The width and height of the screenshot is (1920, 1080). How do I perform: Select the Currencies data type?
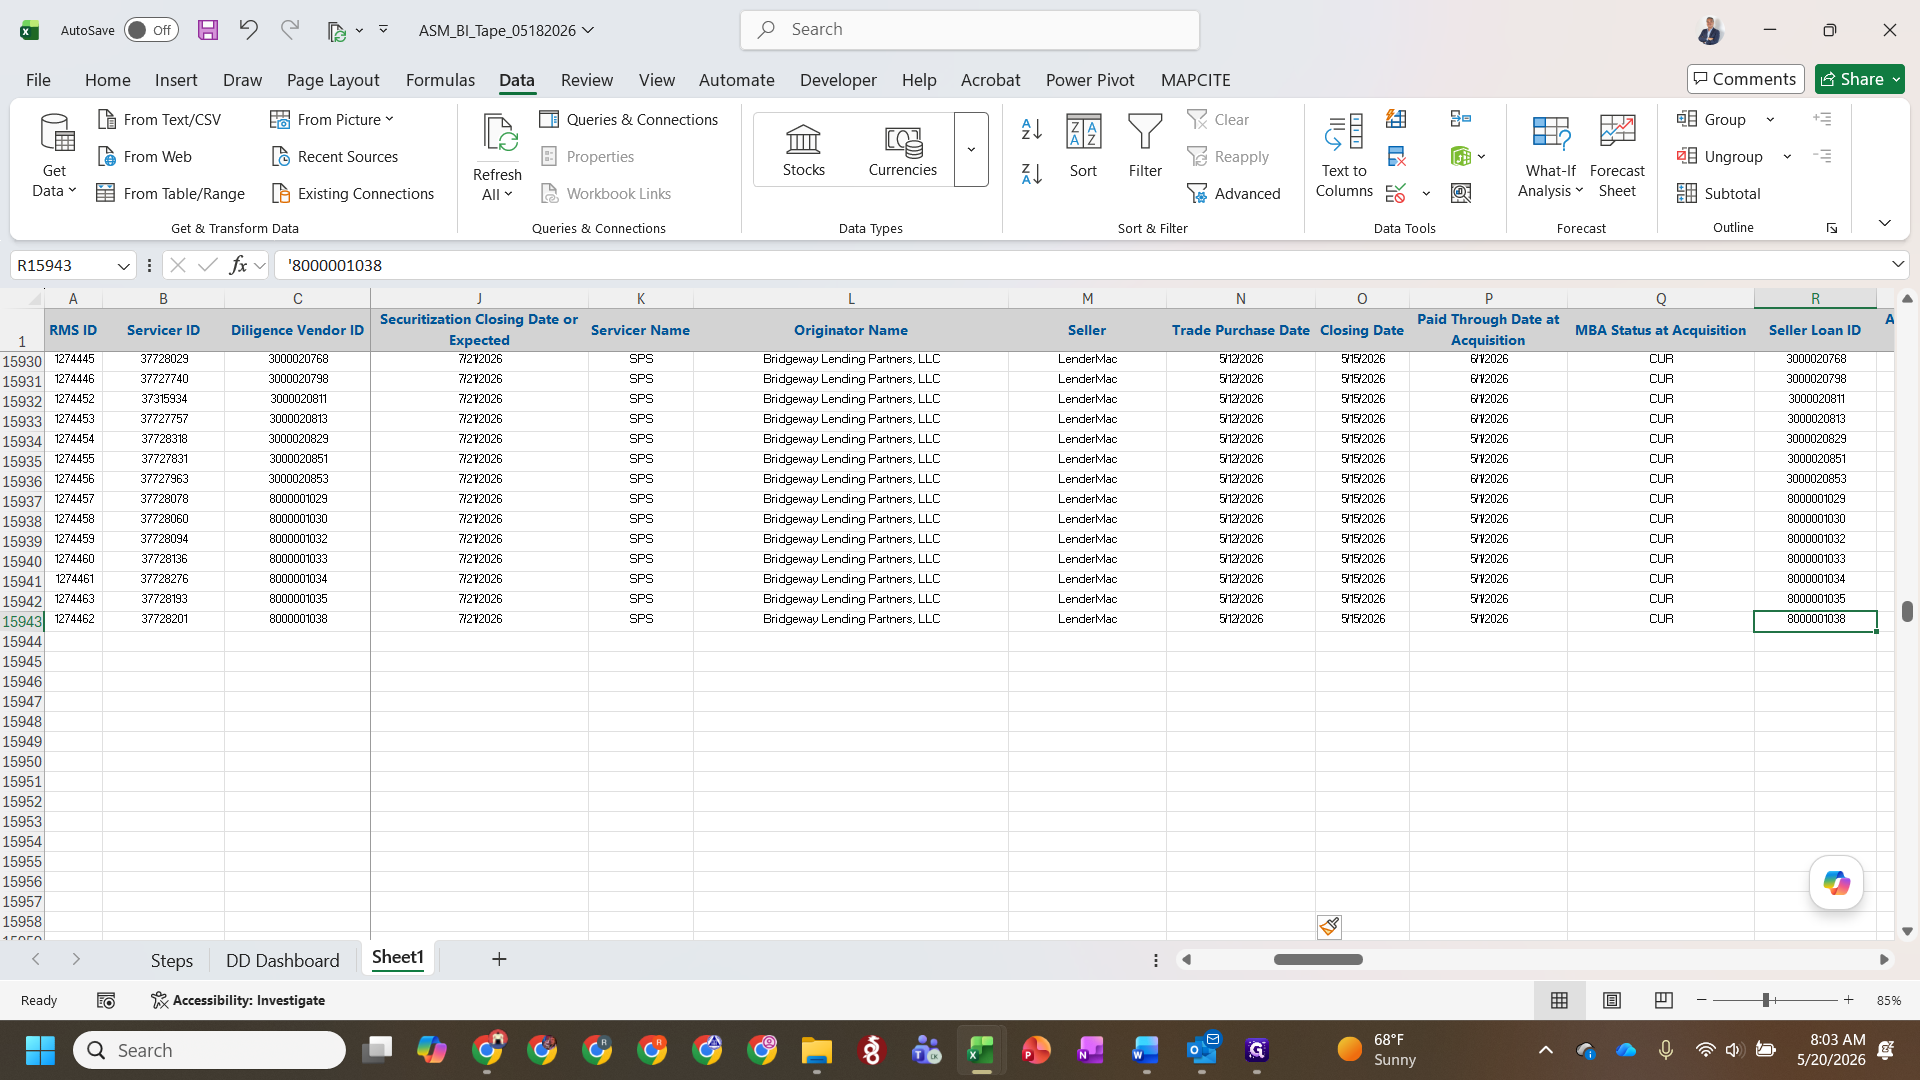coord(903,150)
